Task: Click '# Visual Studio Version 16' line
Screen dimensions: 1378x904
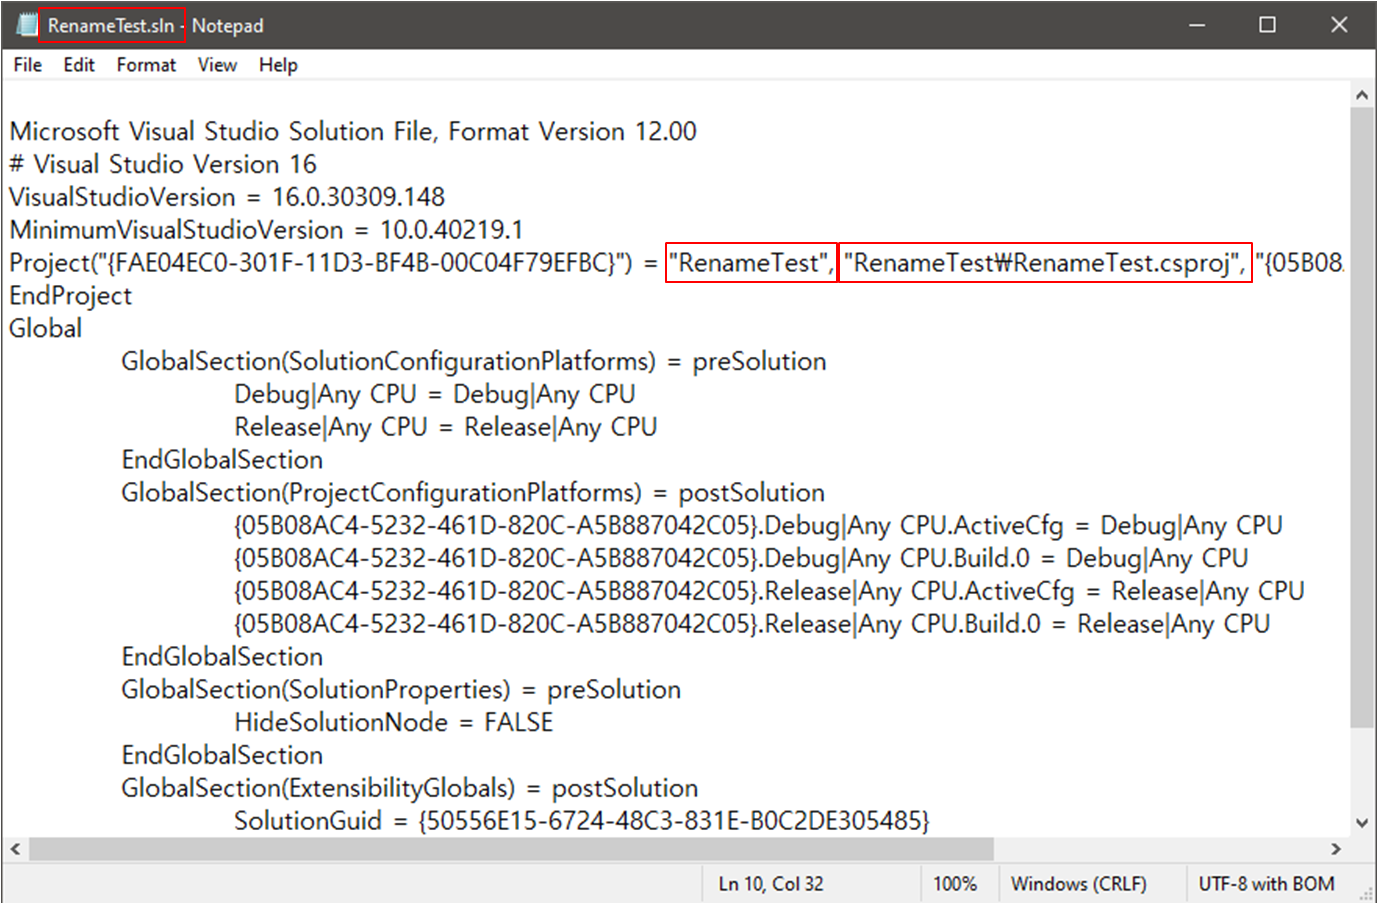Action: pos(163,164)
